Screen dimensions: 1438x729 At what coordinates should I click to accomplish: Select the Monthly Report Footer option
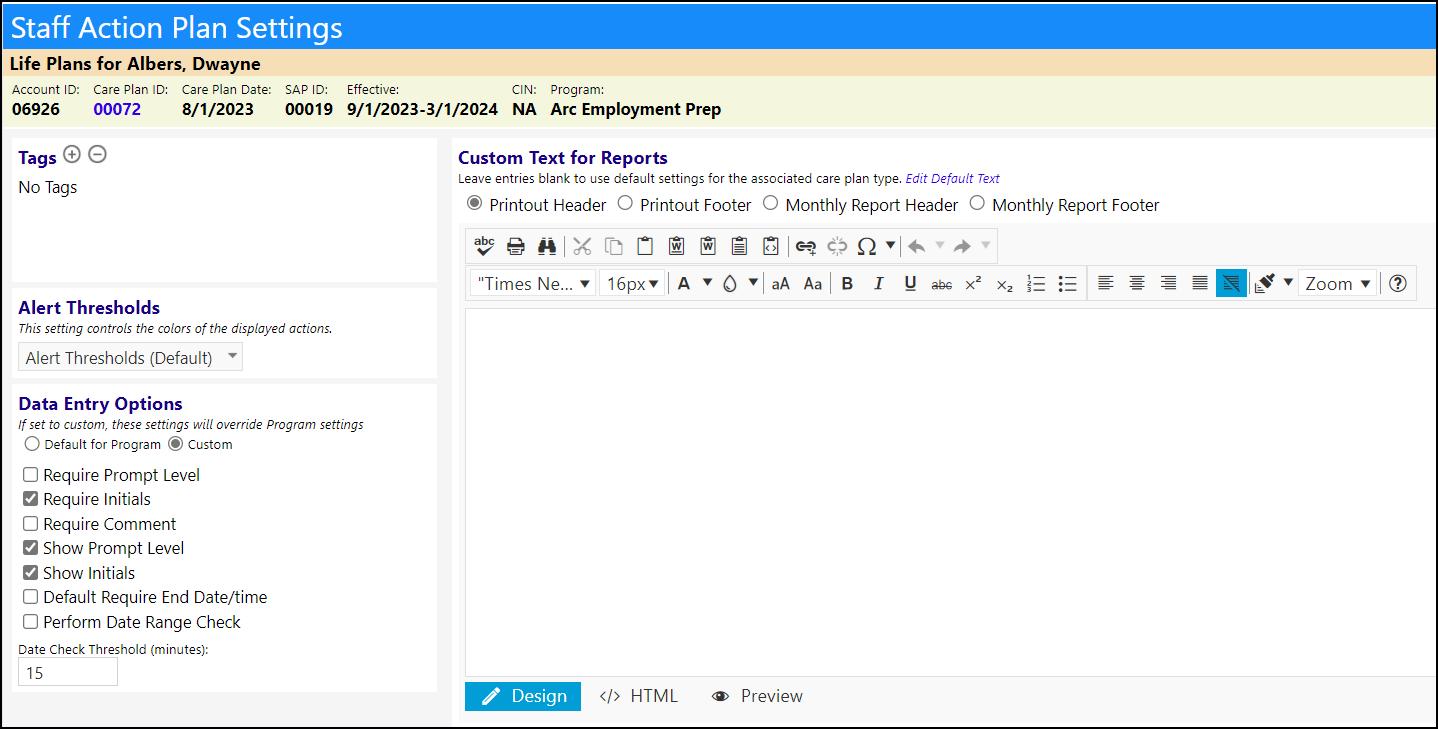click(977, 204)
